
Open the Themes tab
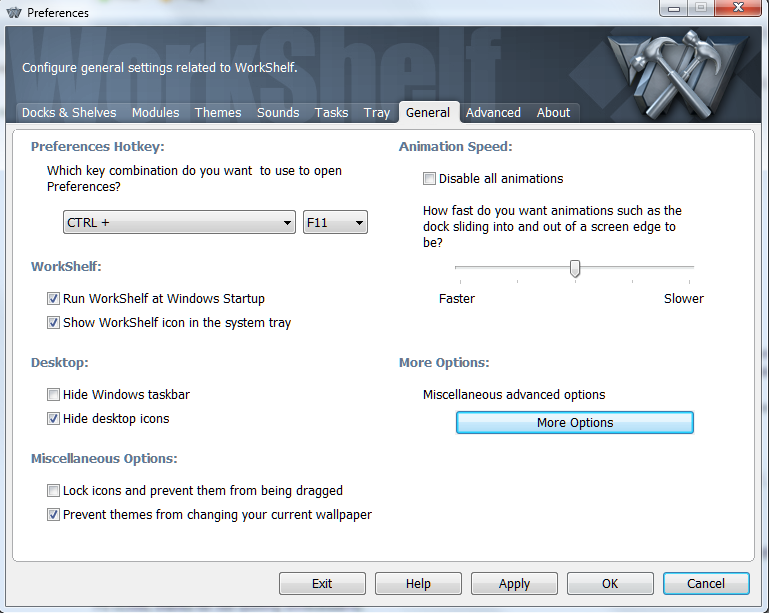[217, 113]
